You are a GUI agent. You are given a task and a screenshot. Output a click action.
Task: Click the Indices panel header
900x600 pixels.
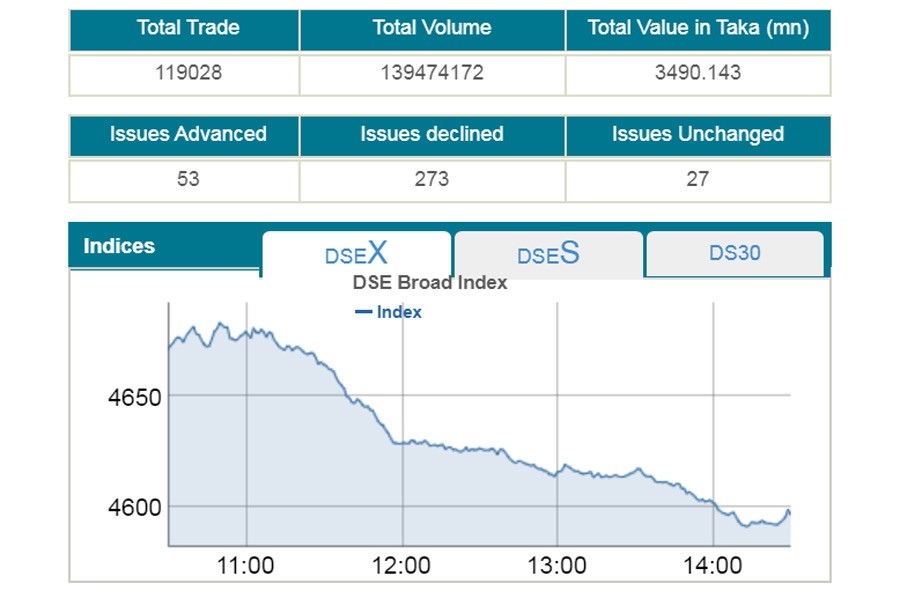119,246
